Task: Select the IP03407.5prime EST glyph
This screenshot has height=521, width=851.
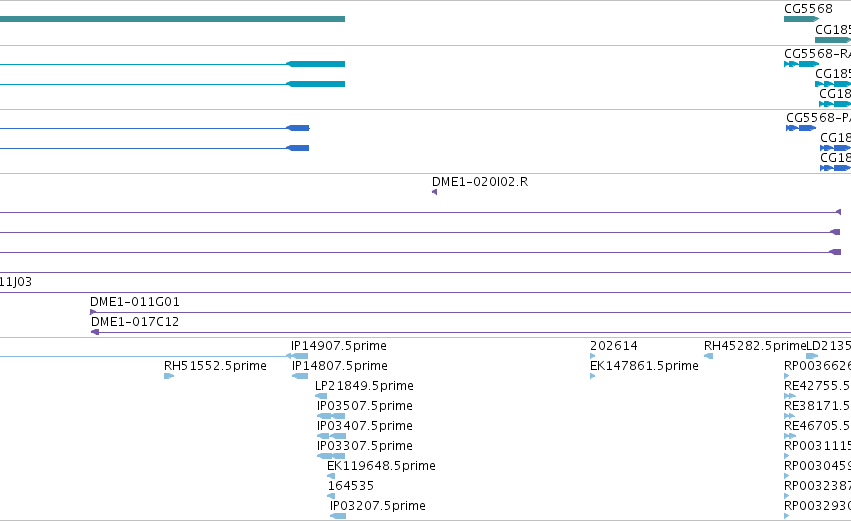Action: [x=331, y=436]
